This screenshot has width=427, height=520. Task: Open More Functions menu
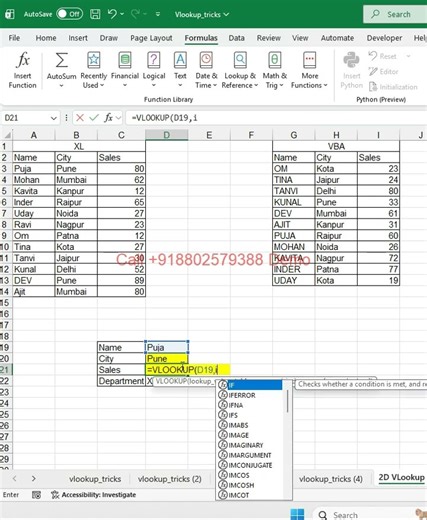[309, 70]
